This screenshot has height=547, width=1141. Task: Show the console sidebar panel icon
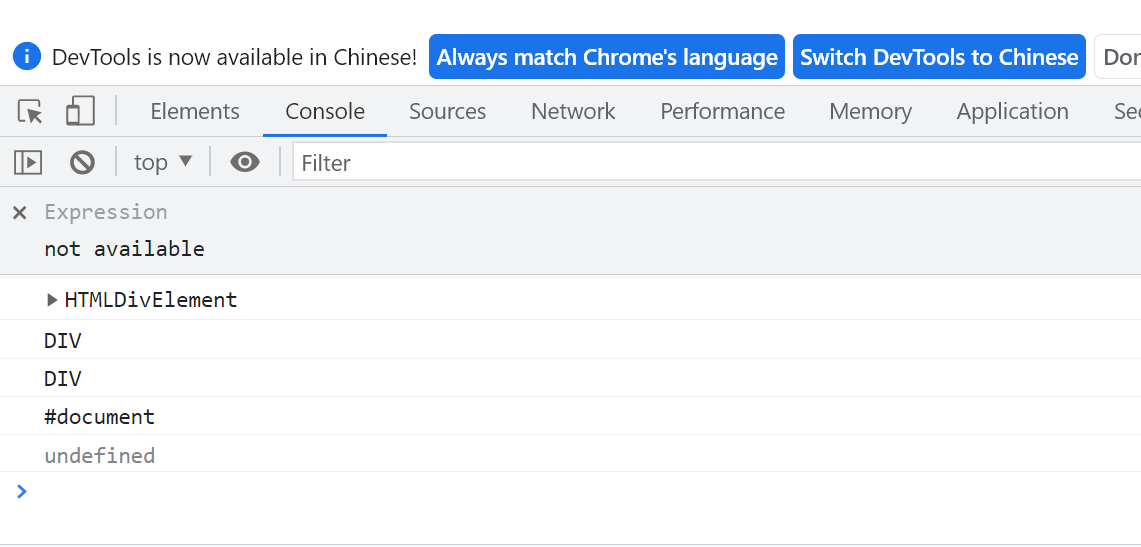[x=28, y=162]
